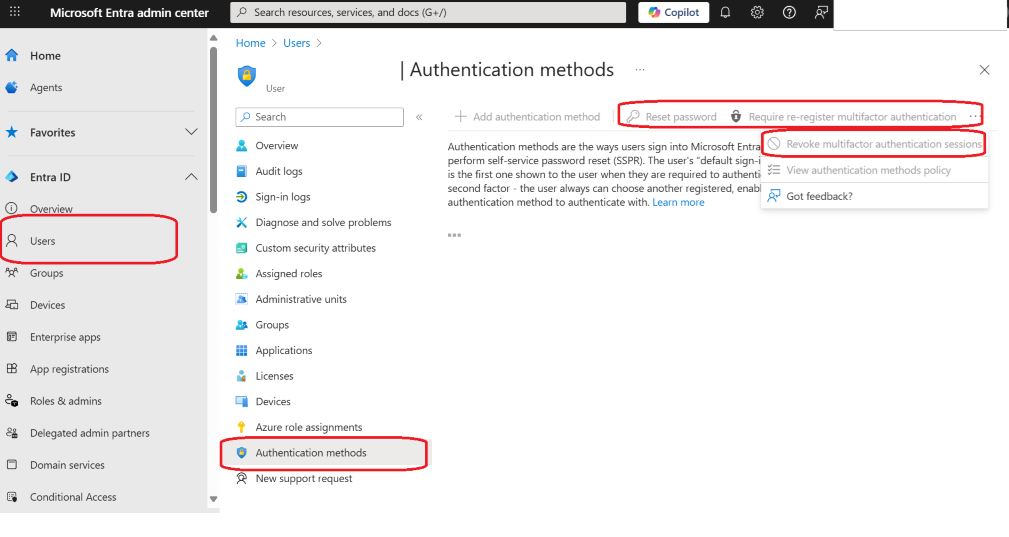Click the Agents icon in sidebar

[12, 87]
